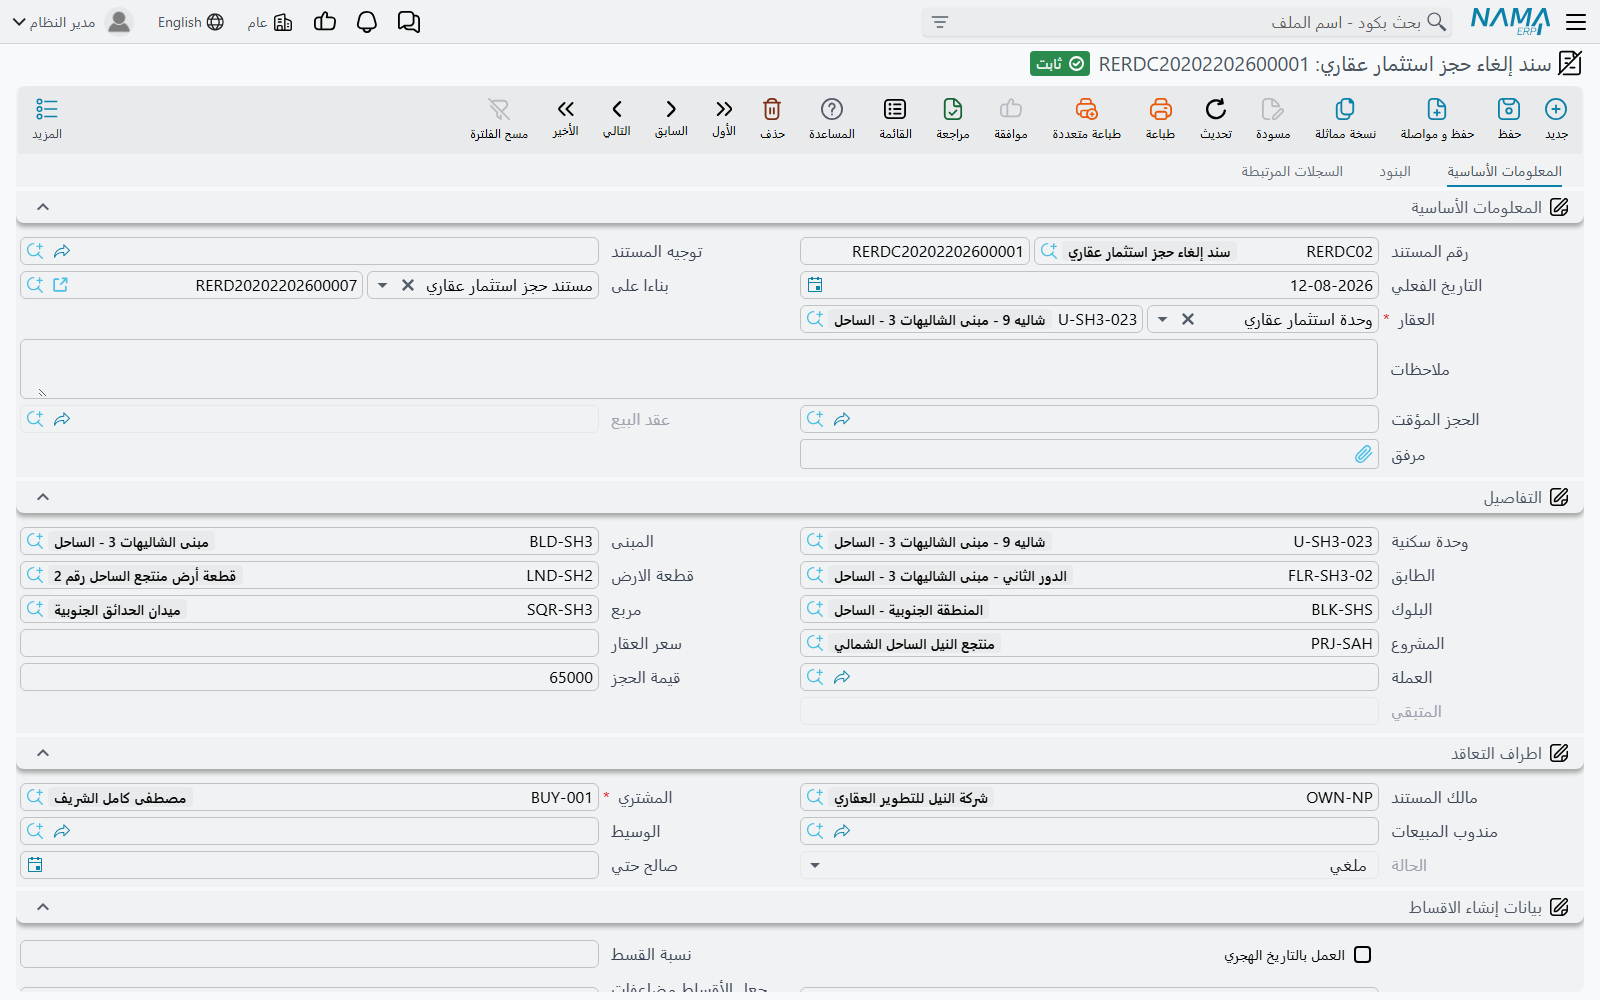1600x1000 pixels.
Task: Click the قيمة الحجز field with 65000
Action: pos(309,677)
